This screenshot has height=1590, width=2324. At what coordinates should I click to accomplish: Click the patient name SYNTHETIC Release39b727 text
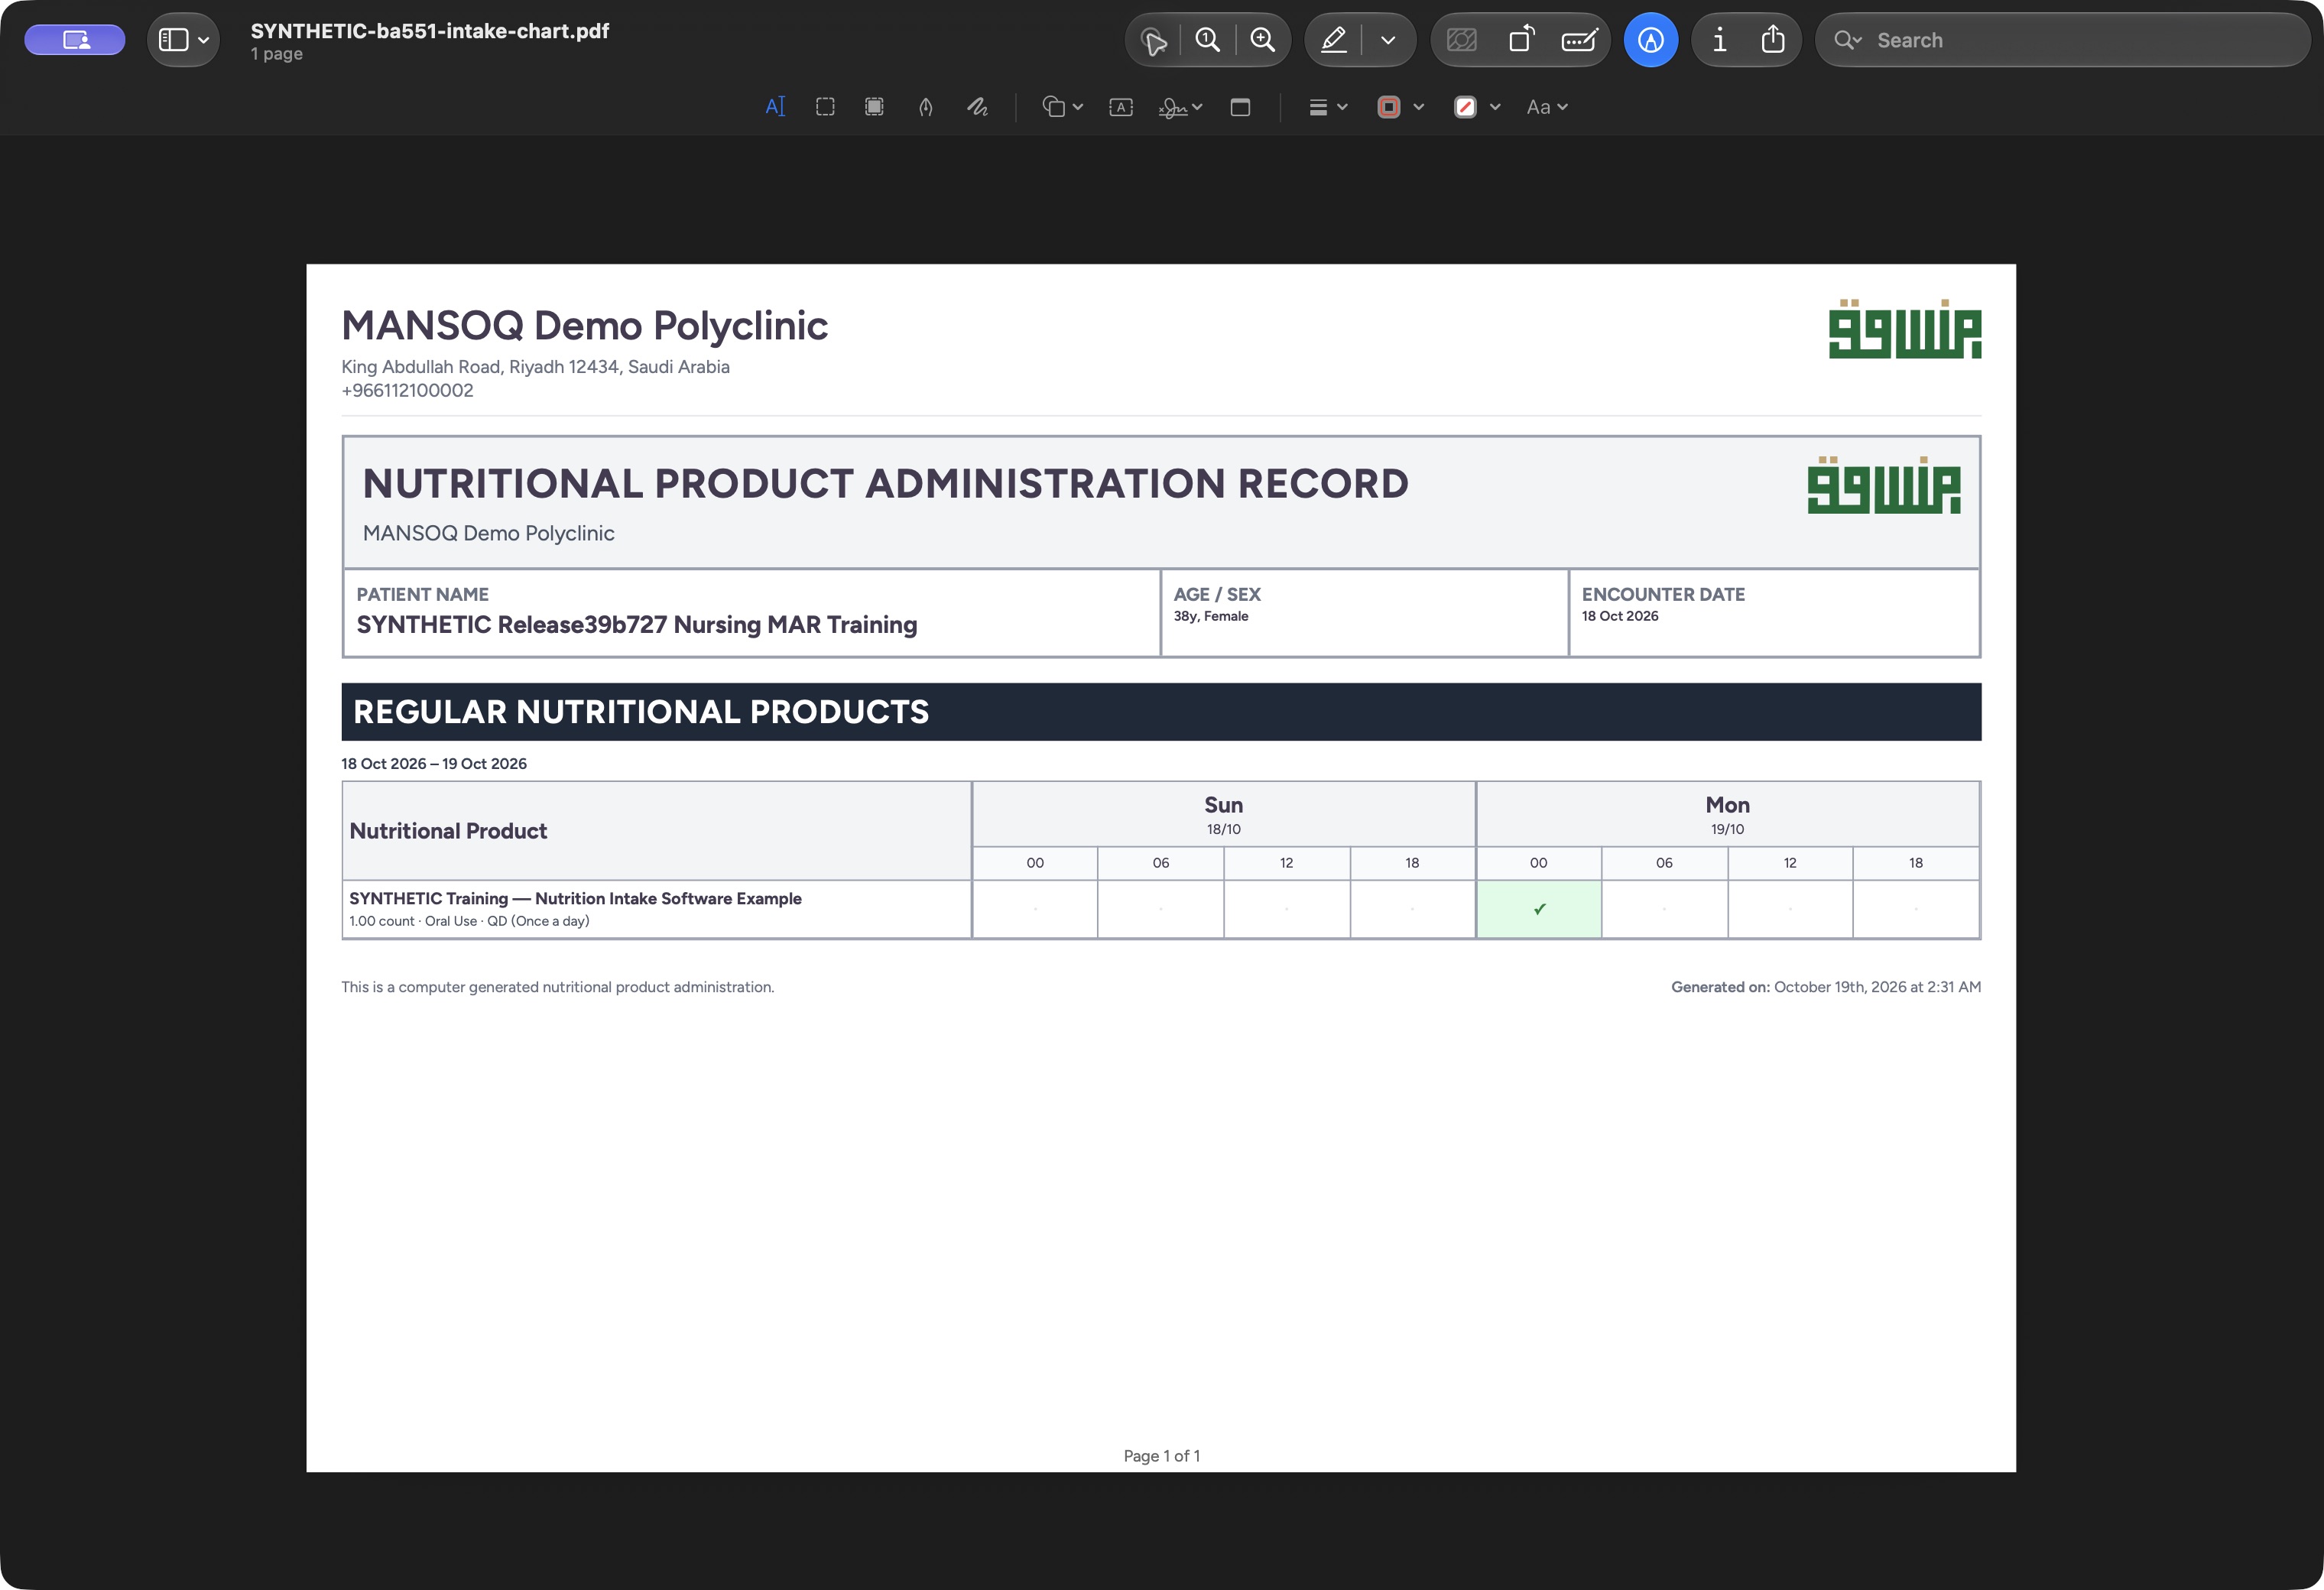point(636,625)
